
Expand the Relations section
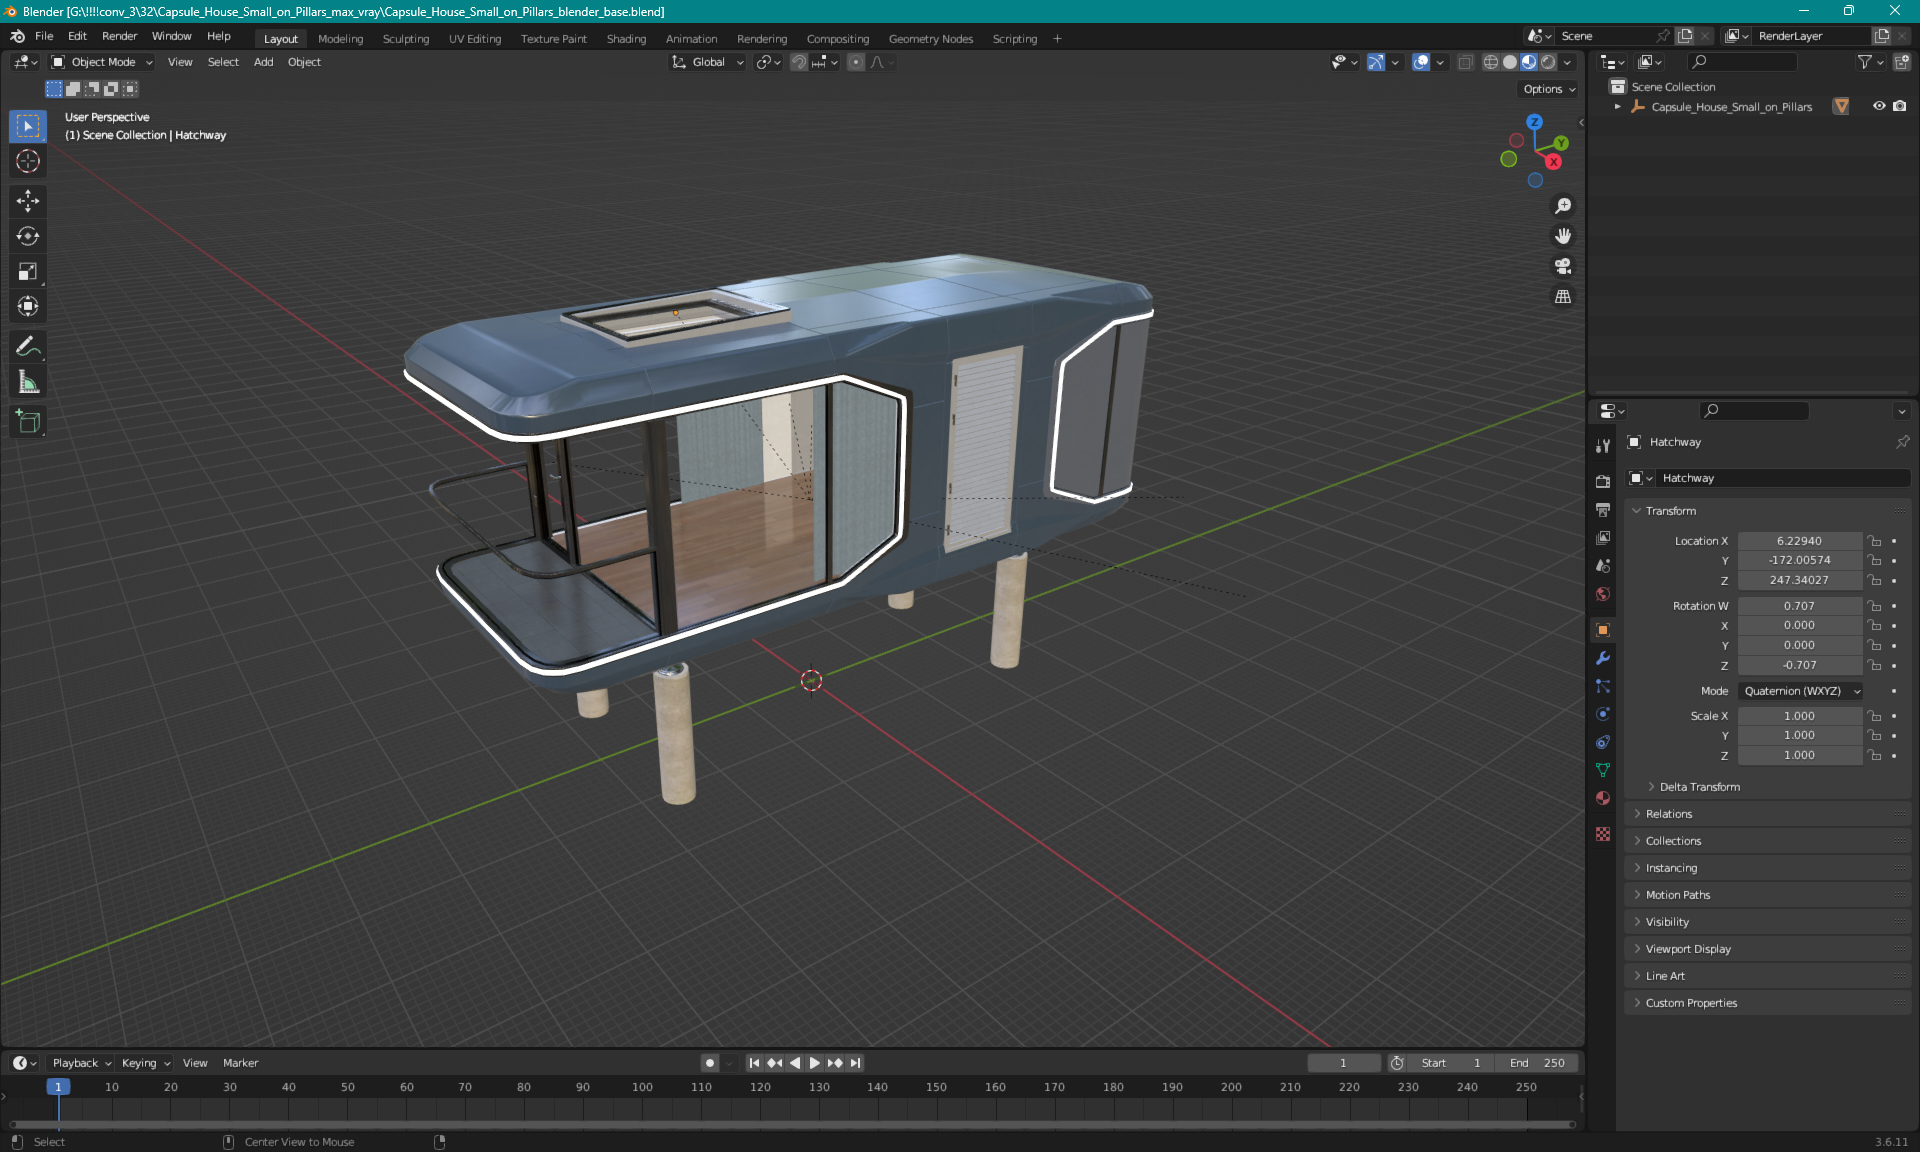point(1669,813)
